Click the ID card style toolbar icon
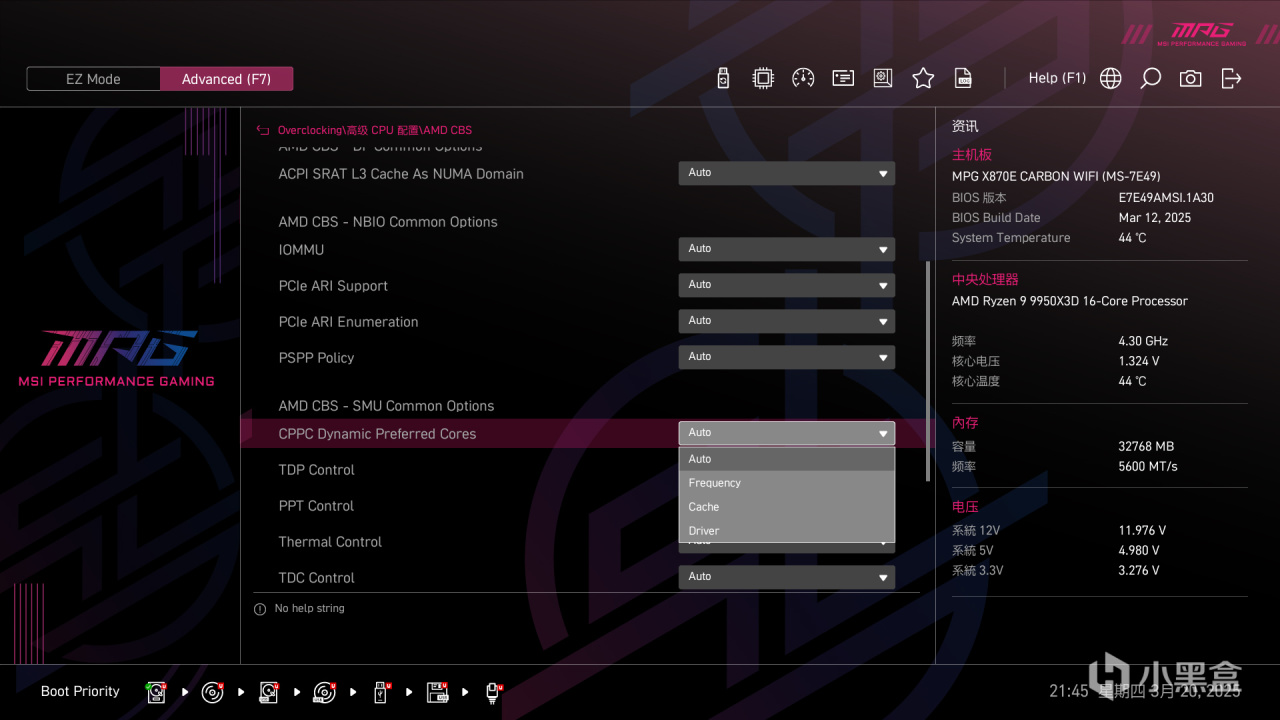The image size is (1280, 720). [x=843, y=78]
